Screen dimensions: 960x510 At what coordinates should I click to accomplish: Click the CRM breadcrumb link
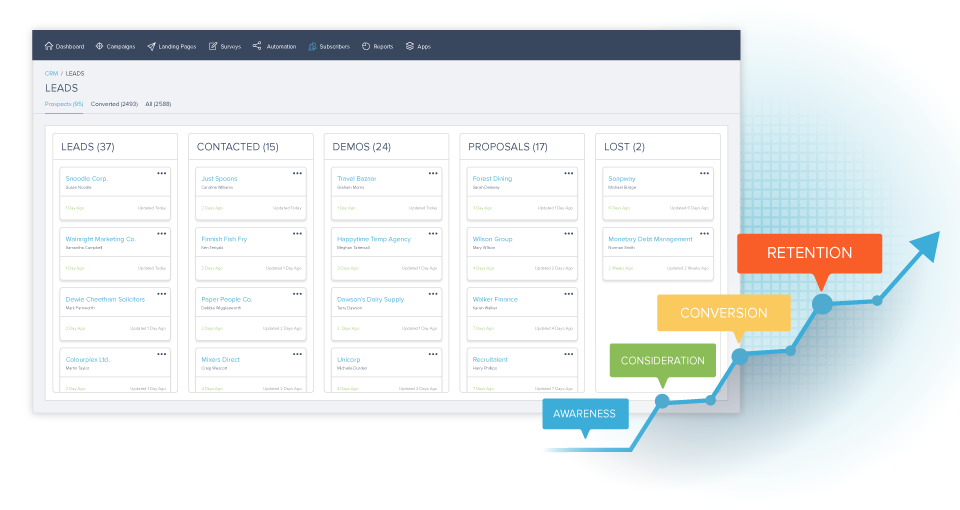click(51, 73)
